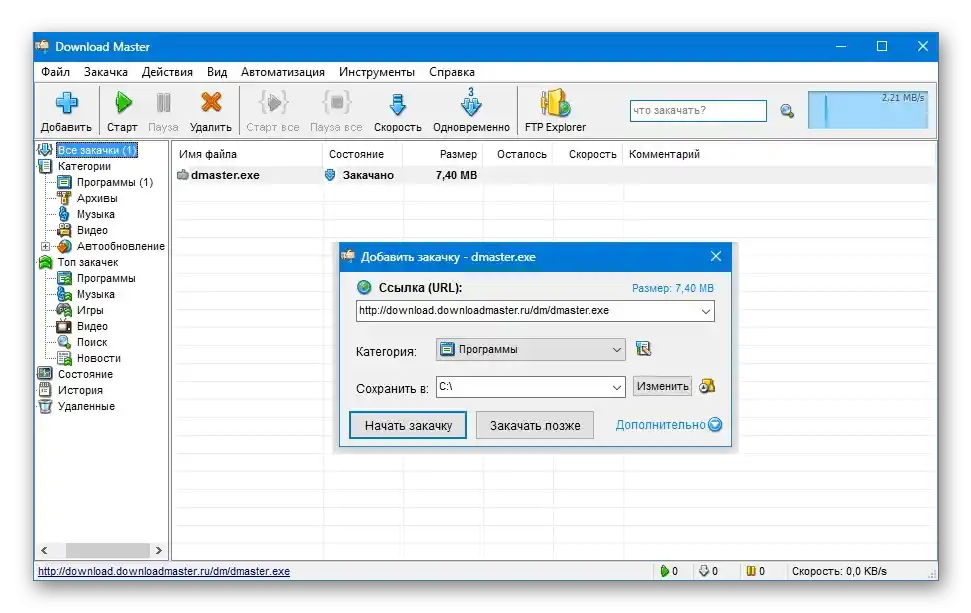Select Игры in Топ закачек
The height and width of the screenshot is (613, 971).
pyautogui.click(x=90, y=310)
